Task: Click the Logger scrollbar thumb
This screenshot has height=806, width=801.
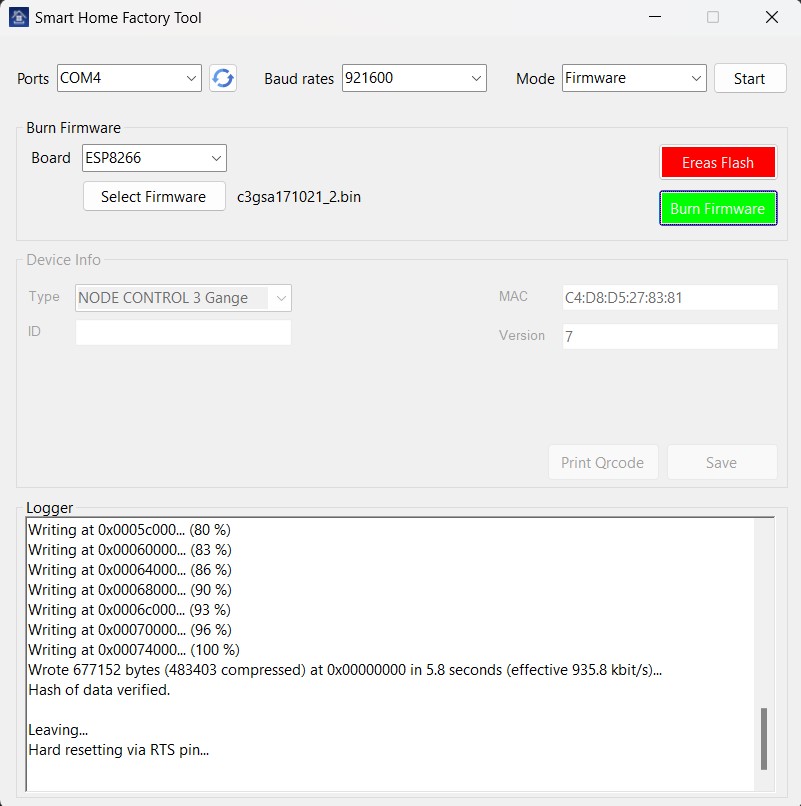Action: tap(765, 739)
